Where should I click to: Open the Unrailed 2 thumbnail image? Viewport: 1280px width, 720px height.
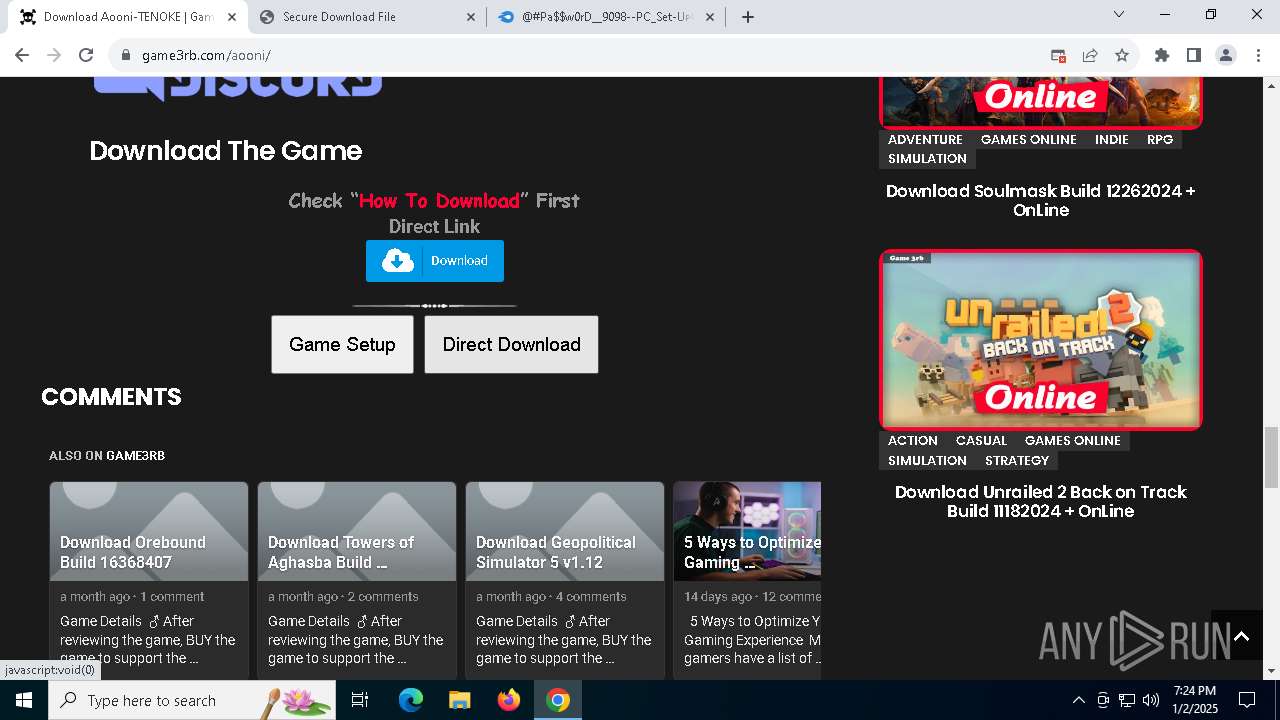point(1041,340)
